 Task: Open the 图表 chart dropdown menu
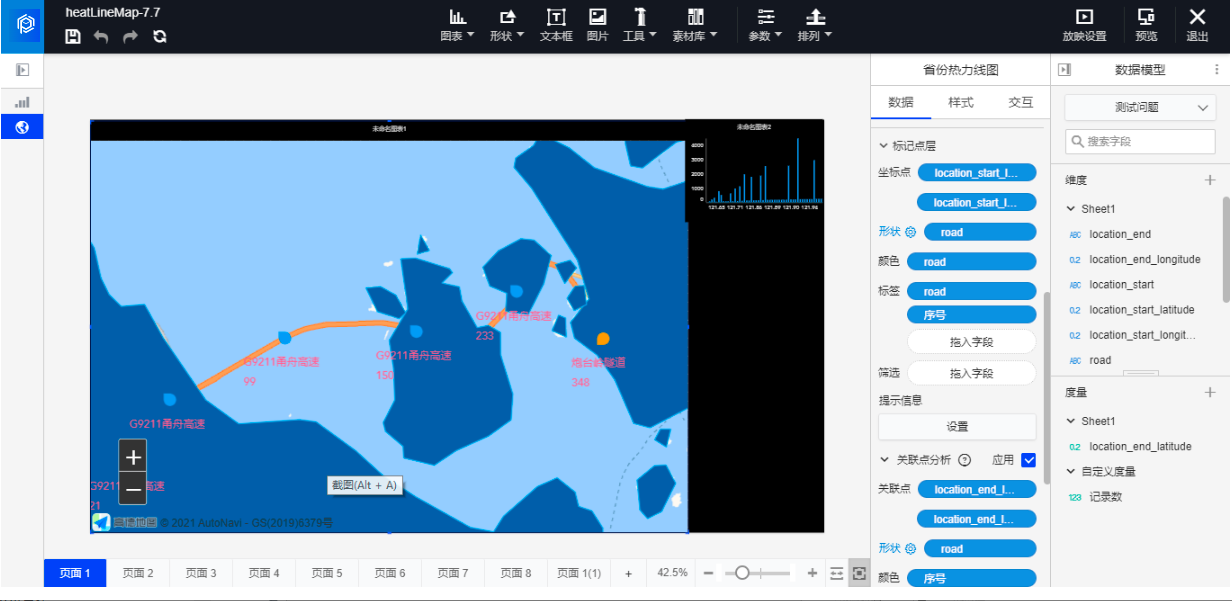[x=458, y=25]
